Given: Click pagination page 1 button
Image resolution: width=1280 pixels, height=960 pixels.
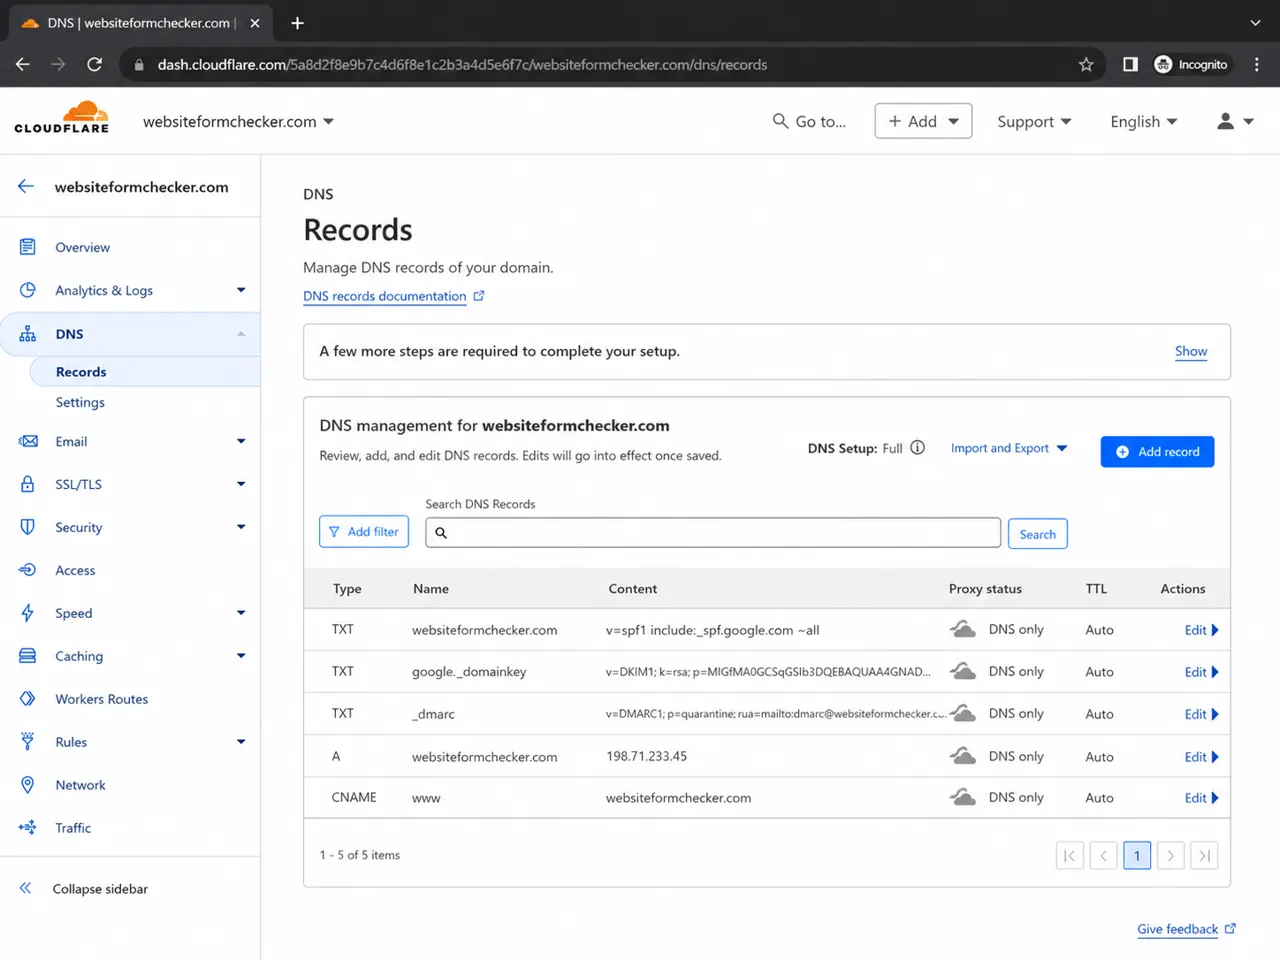Looking at the screenshot, I should click(x=1137, y=855).
